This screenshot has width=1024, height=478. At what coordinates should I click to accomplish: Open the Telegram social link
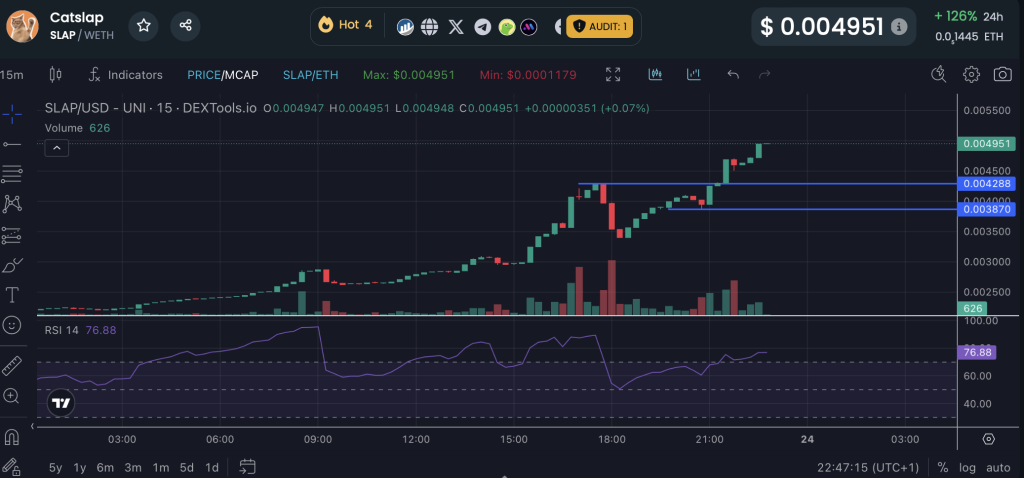483,27
